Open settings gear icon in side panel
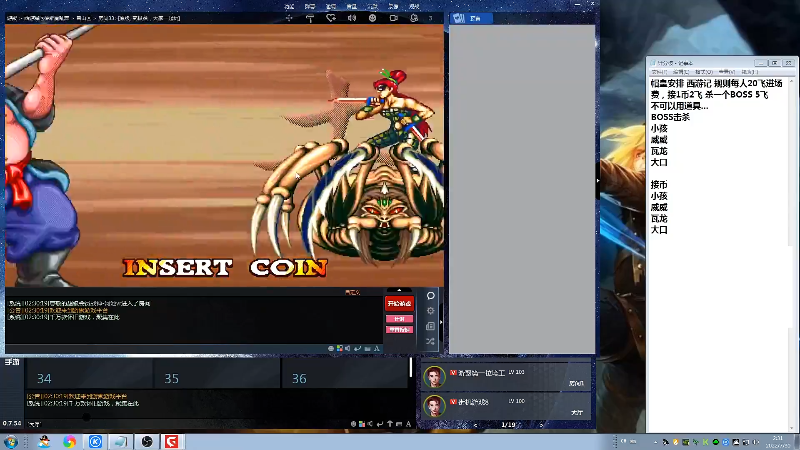This screenshot has width=800, height=450. [431, 311]
